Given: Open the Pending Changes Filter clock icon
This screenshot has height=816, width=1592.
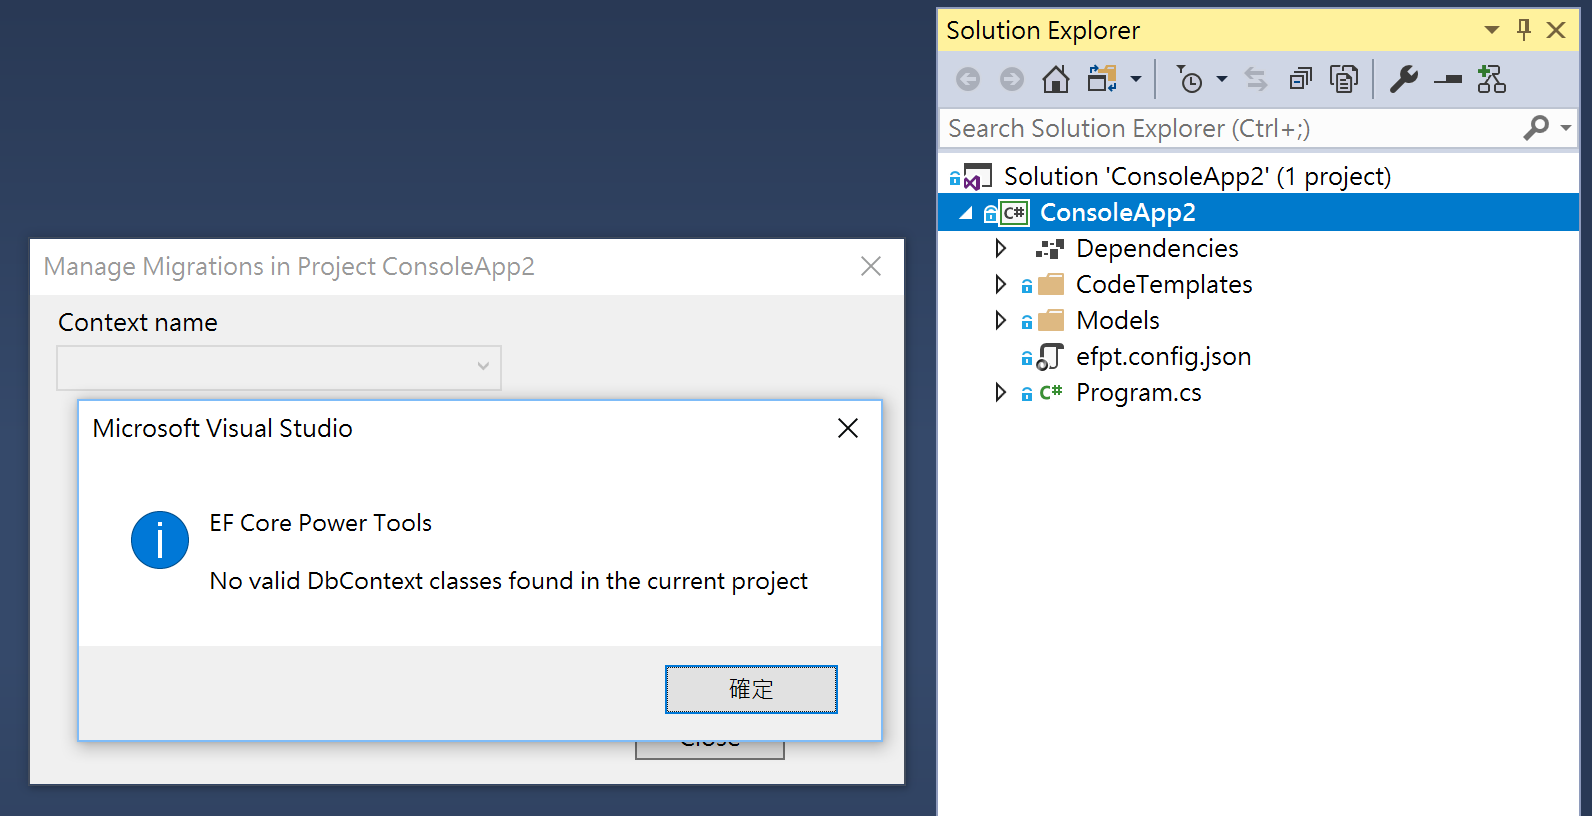Looking at the screenshot, I should (x=1189, y=79).
